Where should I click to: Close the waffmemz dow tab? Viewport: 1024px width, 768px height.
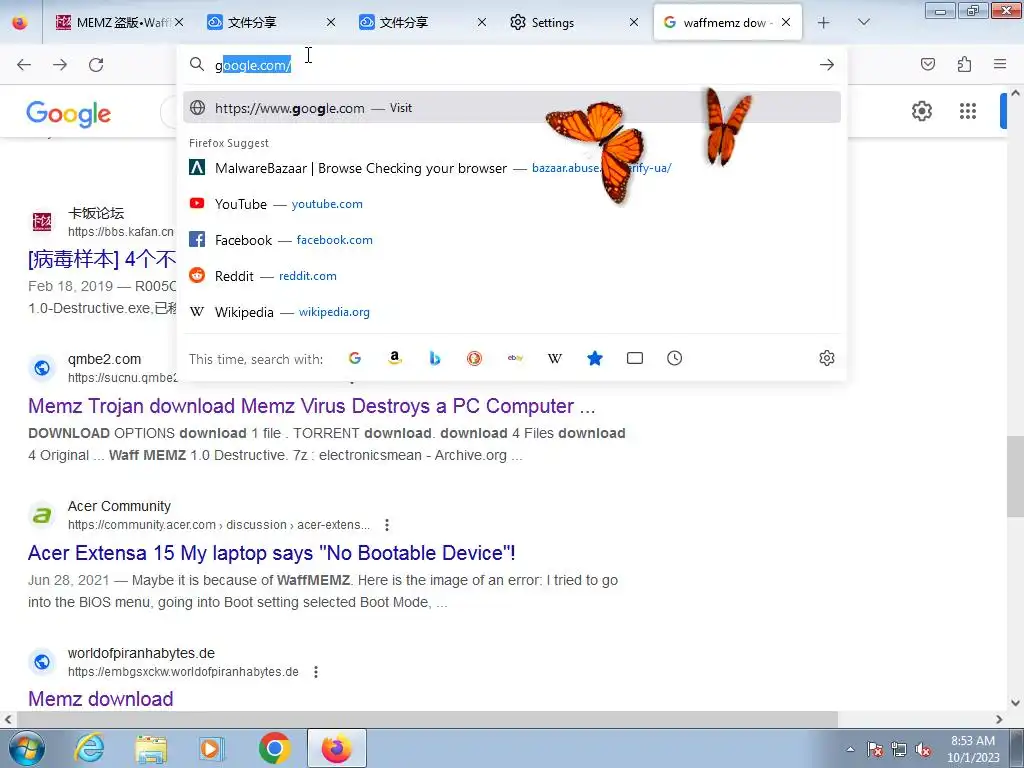click(786, 22)
